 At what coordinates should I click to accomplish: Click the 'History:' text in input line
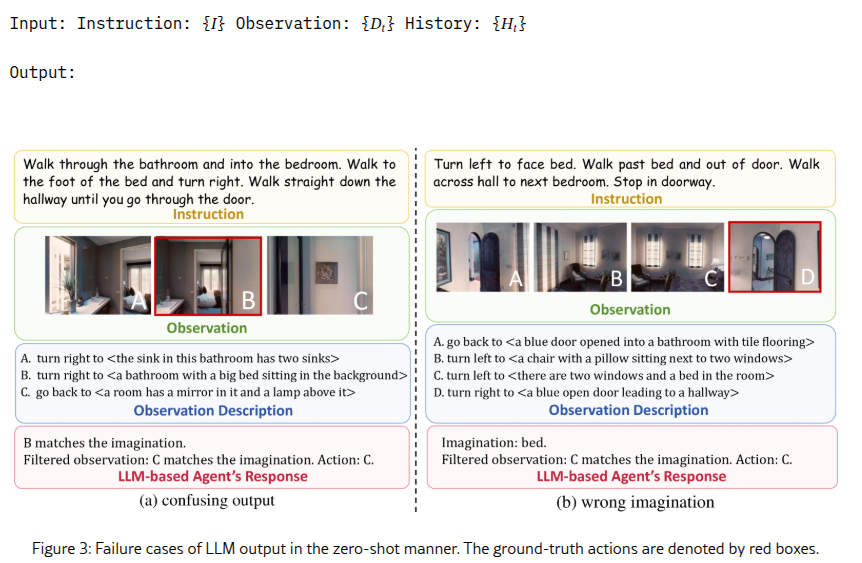click(x=443, y=24)
